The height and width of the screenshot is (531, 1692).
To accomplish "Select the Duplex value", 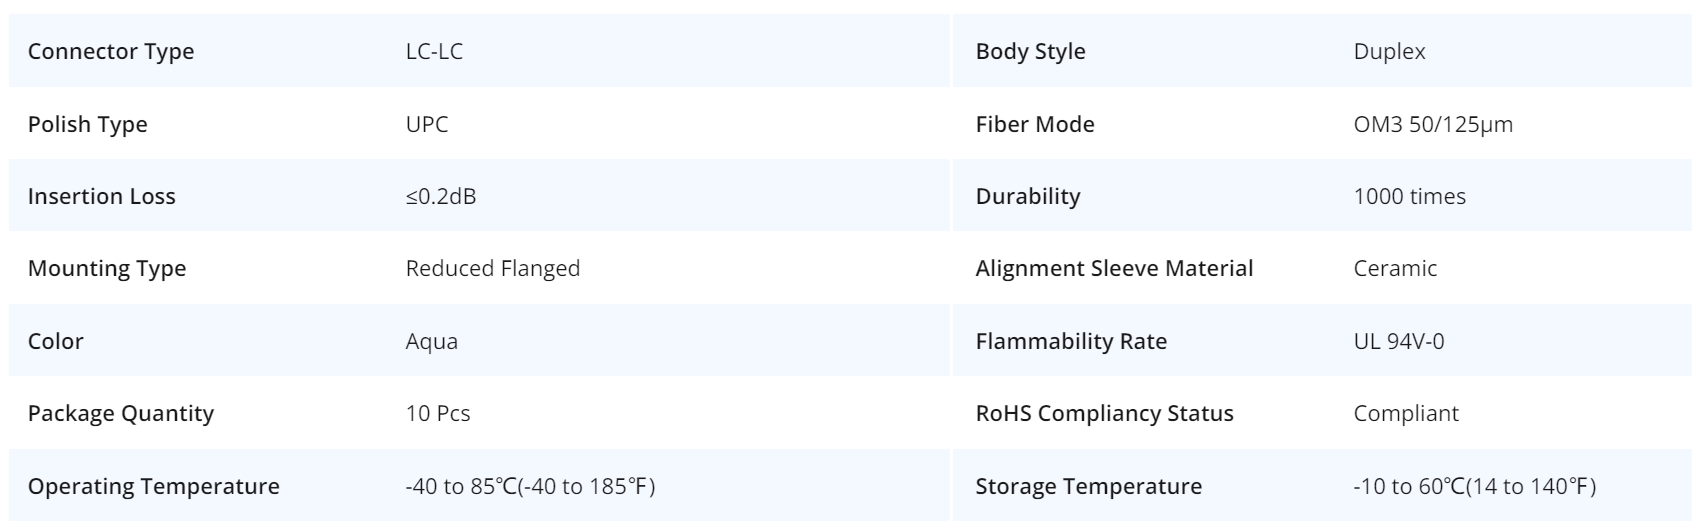I will pyautogui.click(x=1389, y=52).
